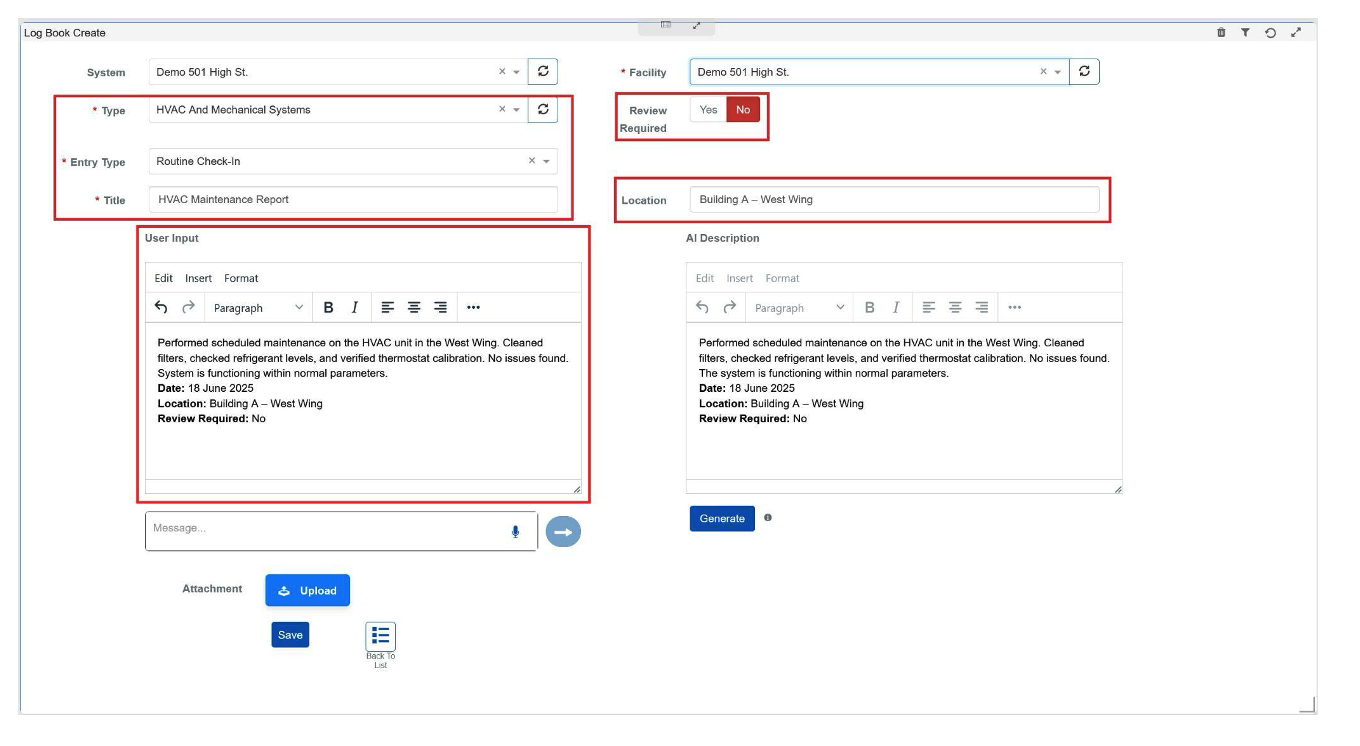Click the refresh icon beside System field

click(x=542, y=72)
